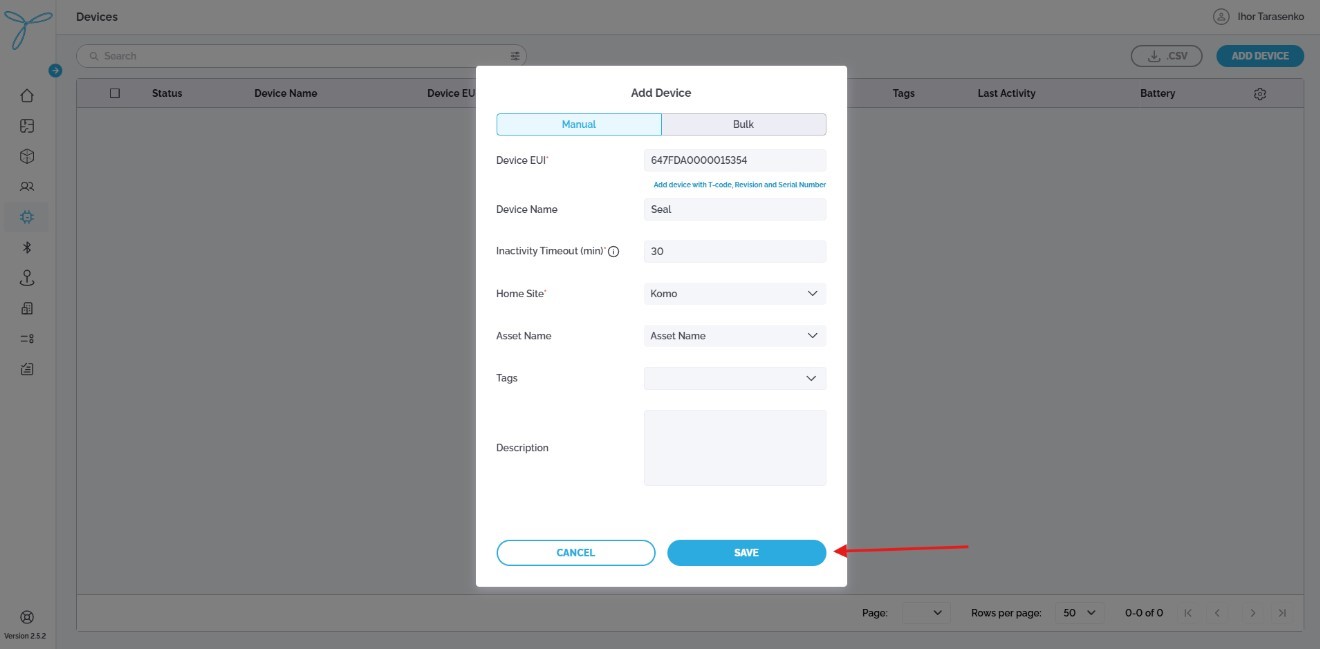Image resolution: width=1320 pixels, height=649 pixels.
Task: Click the cube assets icon in sidebar
Action: [27, 157]
